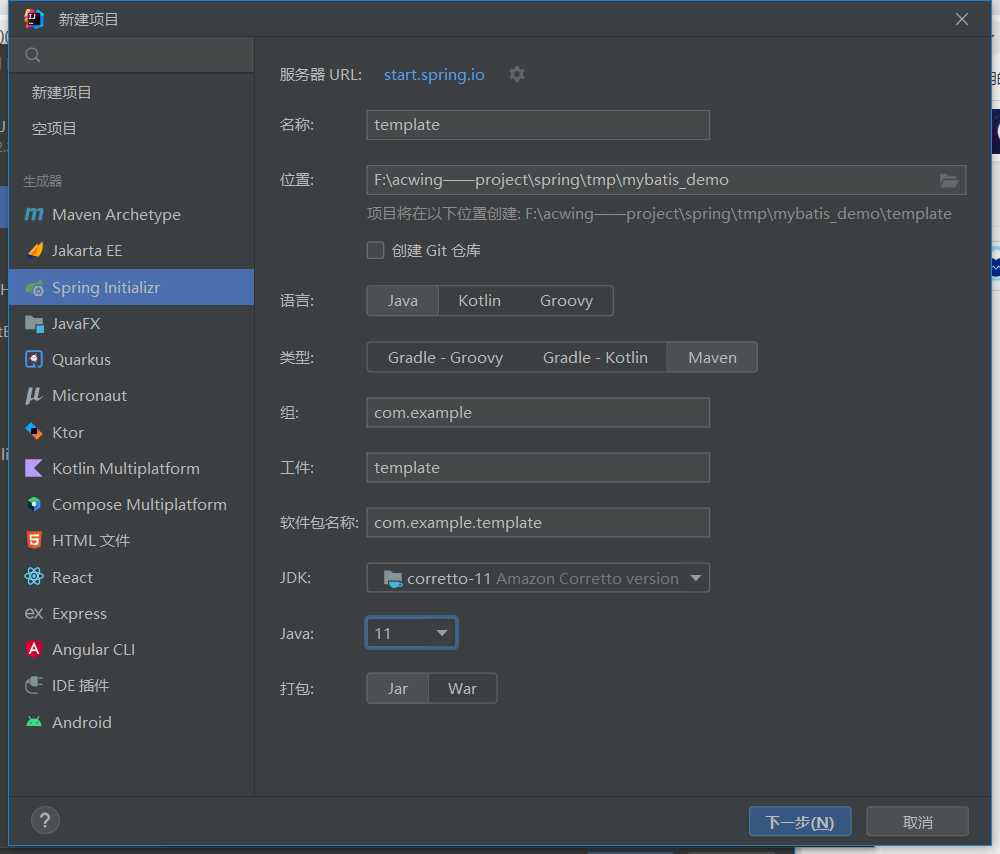
Task: Click the project name field 'template'
Action: click(538, 125)
